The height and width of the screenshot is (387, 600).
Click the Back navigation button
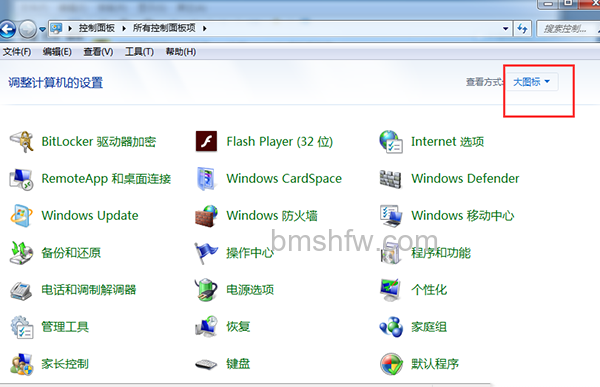click(7, 29)
